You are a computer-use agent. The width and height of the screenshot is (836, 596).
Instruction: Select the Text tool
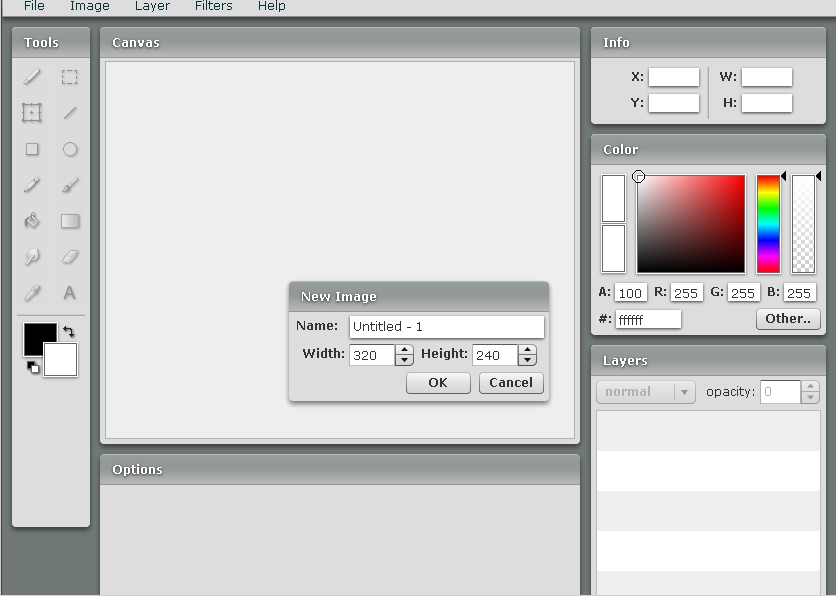(x=69, y=293)
